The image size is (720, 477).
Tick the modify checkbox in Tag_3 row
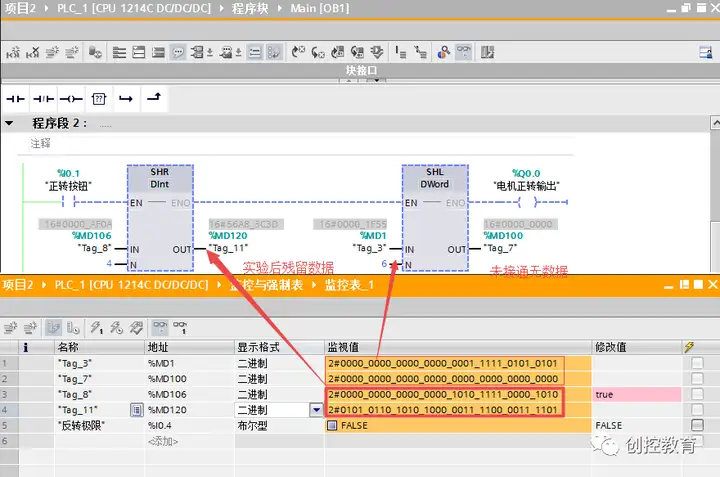point(697,363)
